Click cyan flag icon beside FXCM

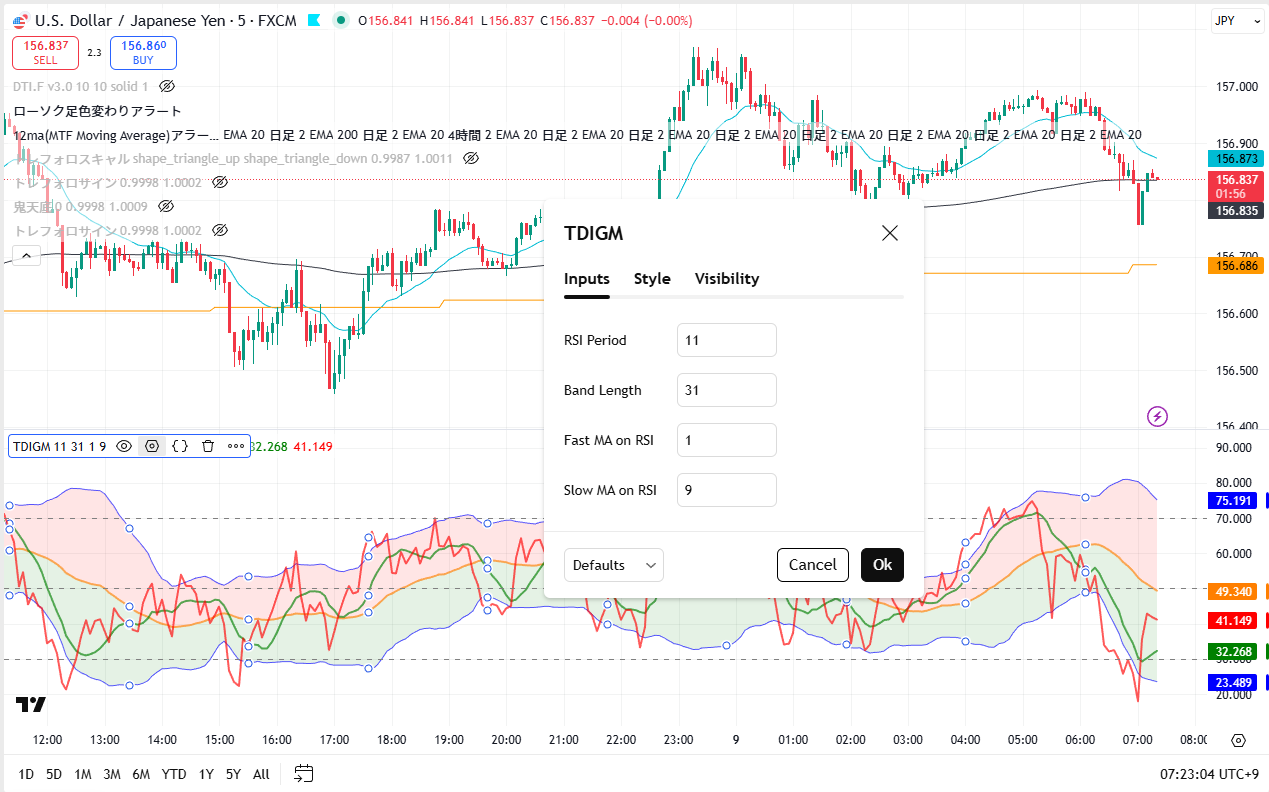coord(314,20)
